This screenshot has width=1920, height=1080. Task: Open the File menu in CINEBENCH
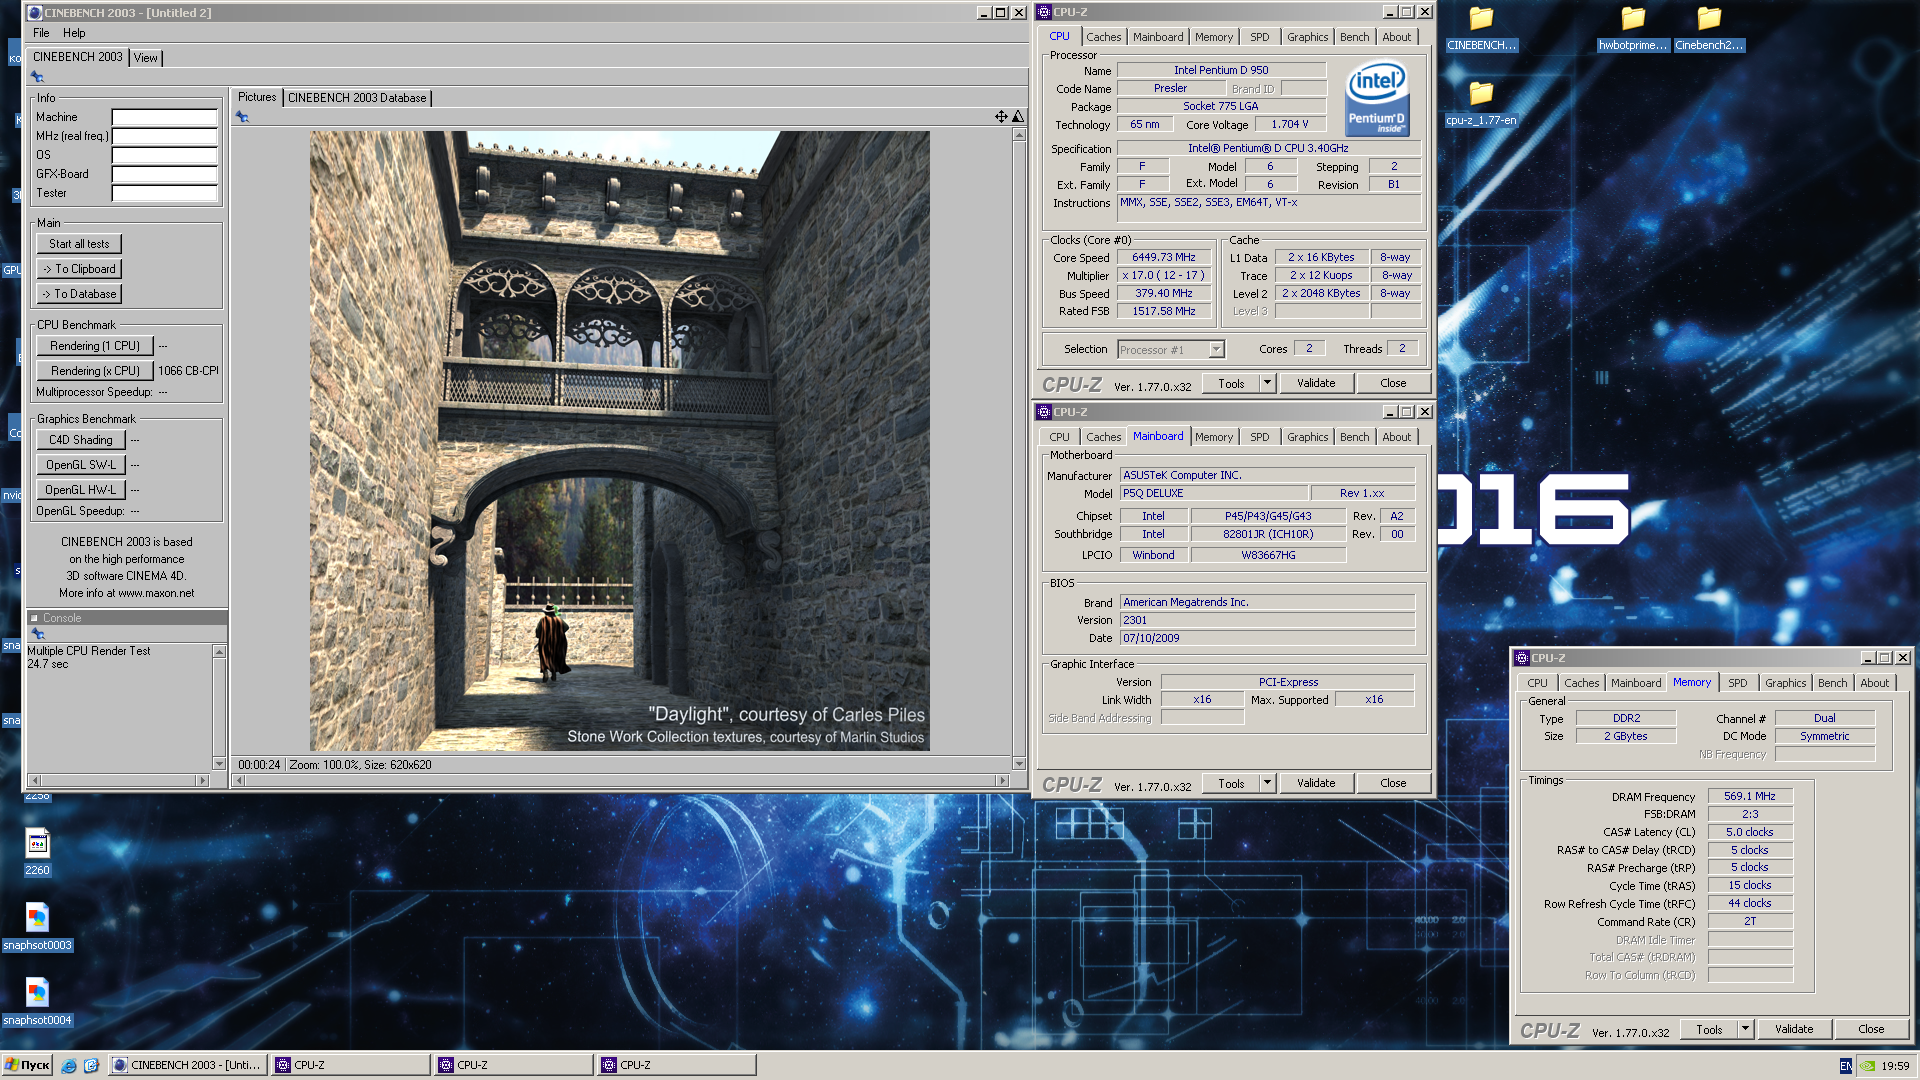tap(41, 33)
